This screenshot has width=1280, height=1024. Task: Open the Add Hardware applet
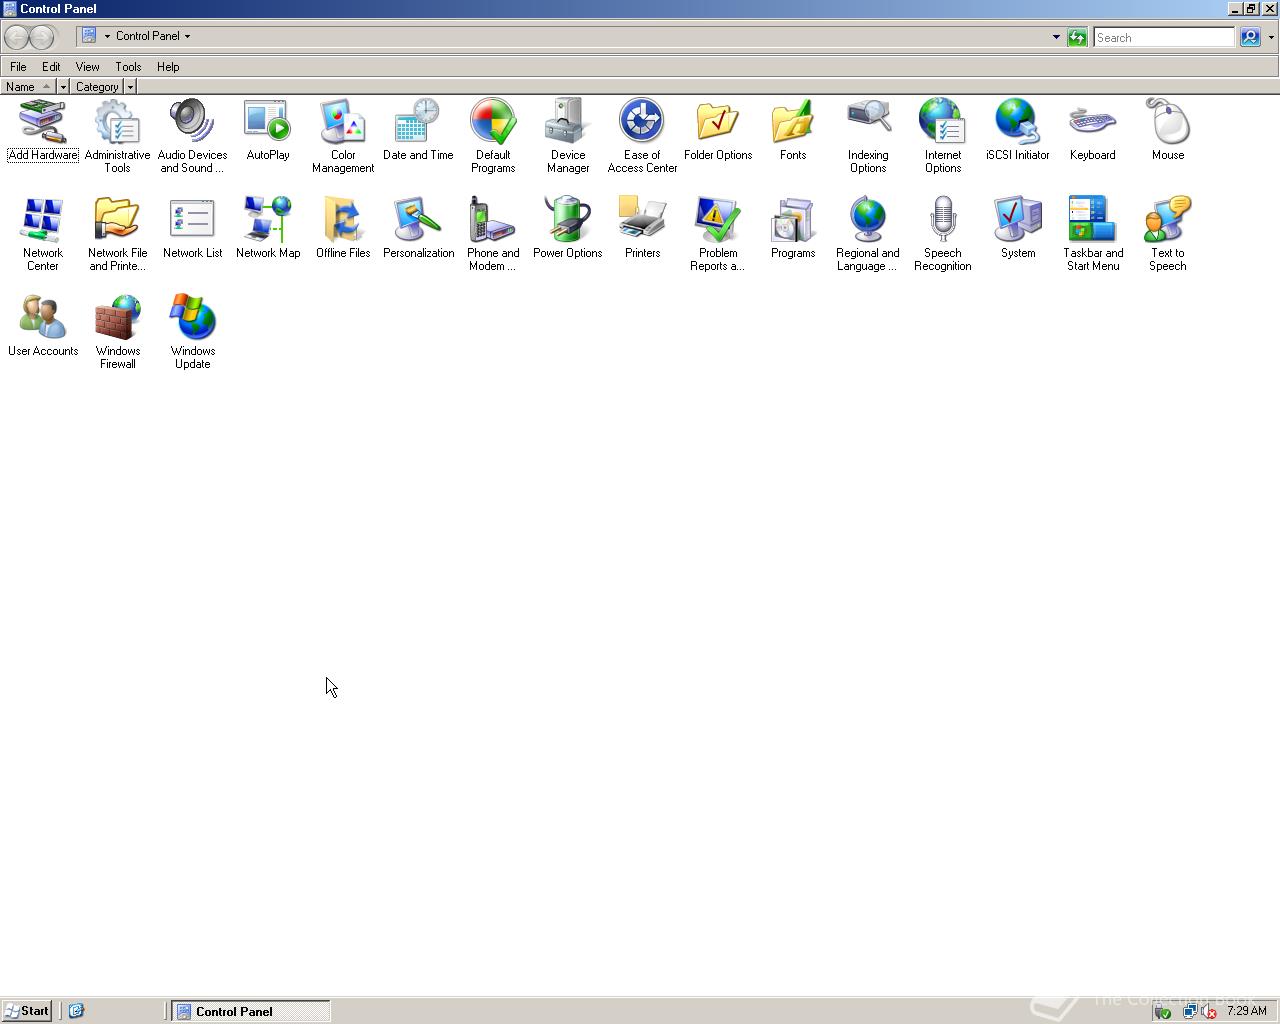point(43,130)
